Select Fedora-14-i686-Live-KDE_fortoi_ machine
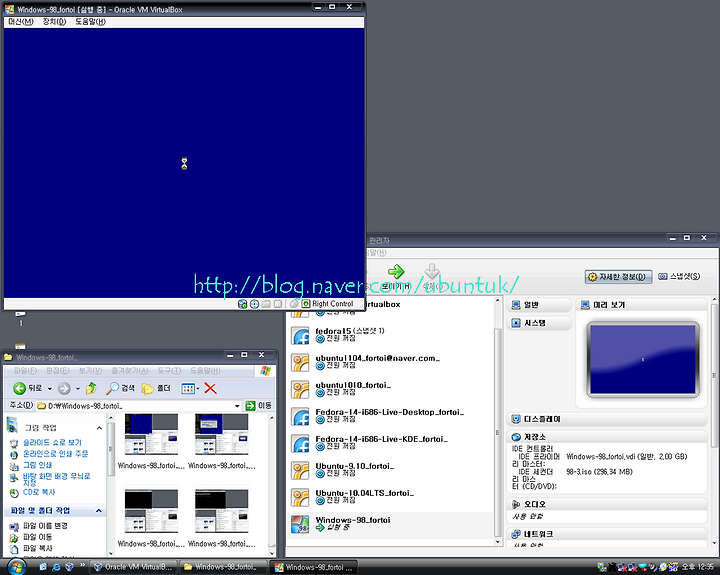The height and width of the screenshot is (575, 720). point(391,444)
